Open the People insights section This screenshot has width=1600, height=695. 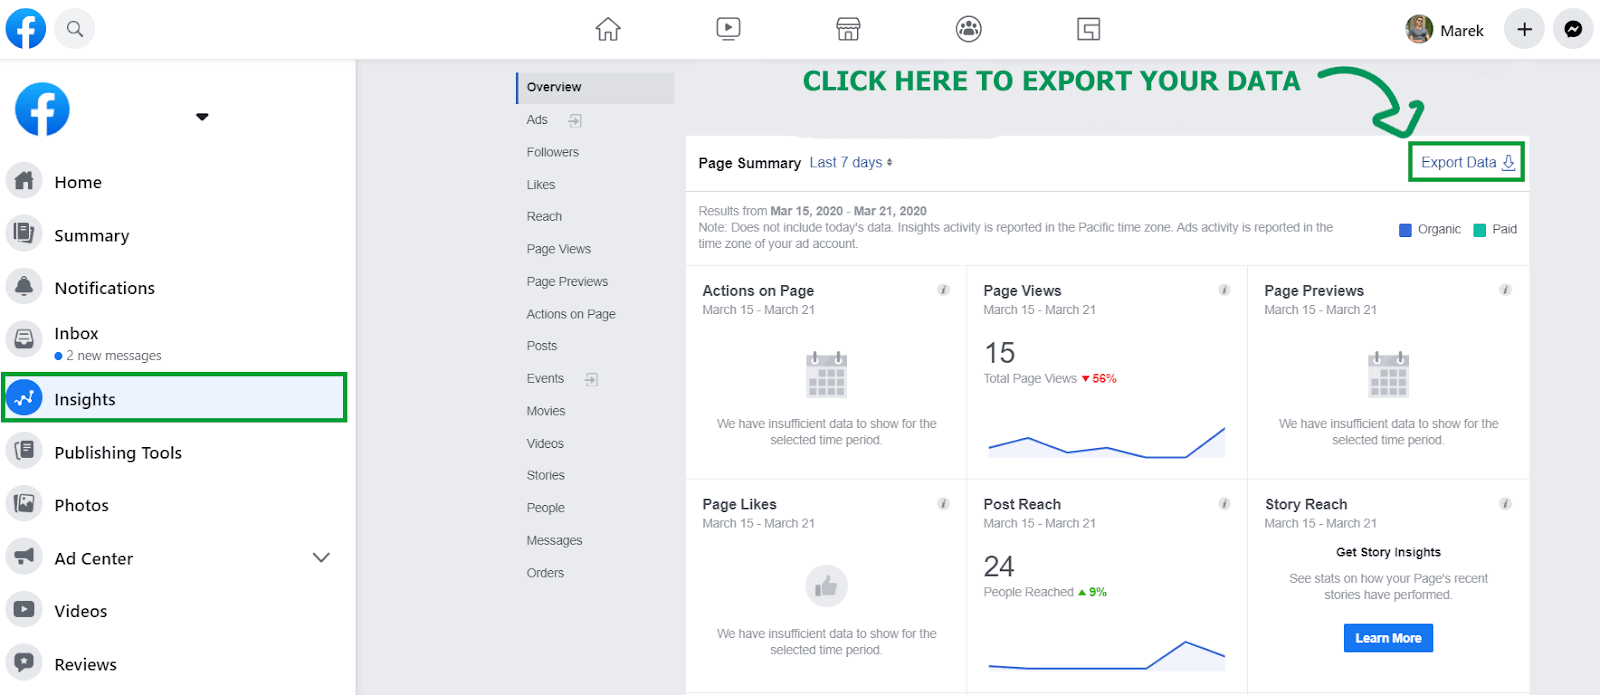pos(546,508)
